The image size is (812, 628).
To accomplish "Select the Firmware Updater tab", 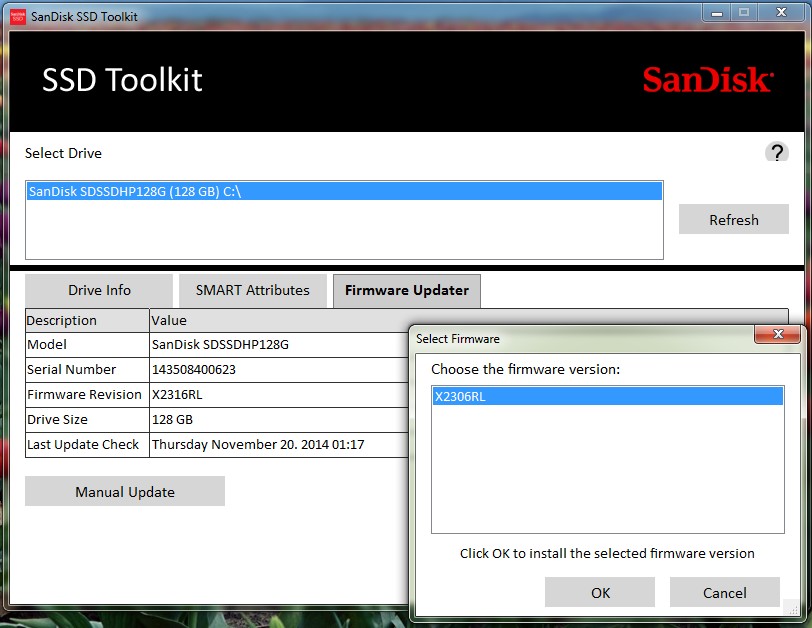I will 407,290.
